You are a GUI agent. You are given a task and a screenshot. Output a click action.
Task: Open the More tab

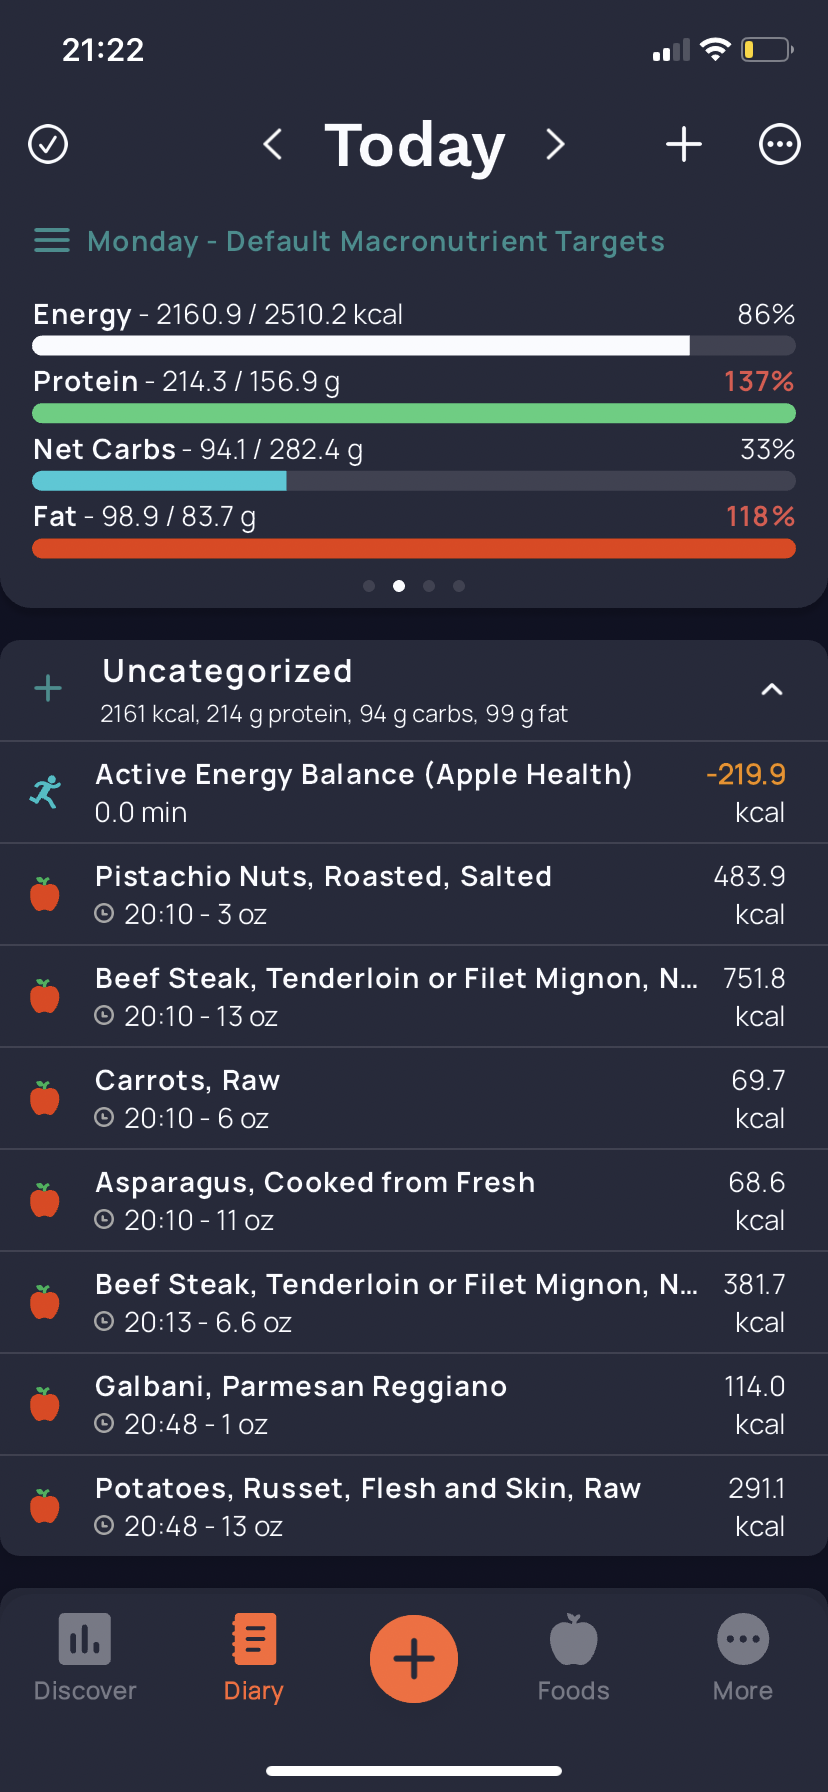(743, 1658)
